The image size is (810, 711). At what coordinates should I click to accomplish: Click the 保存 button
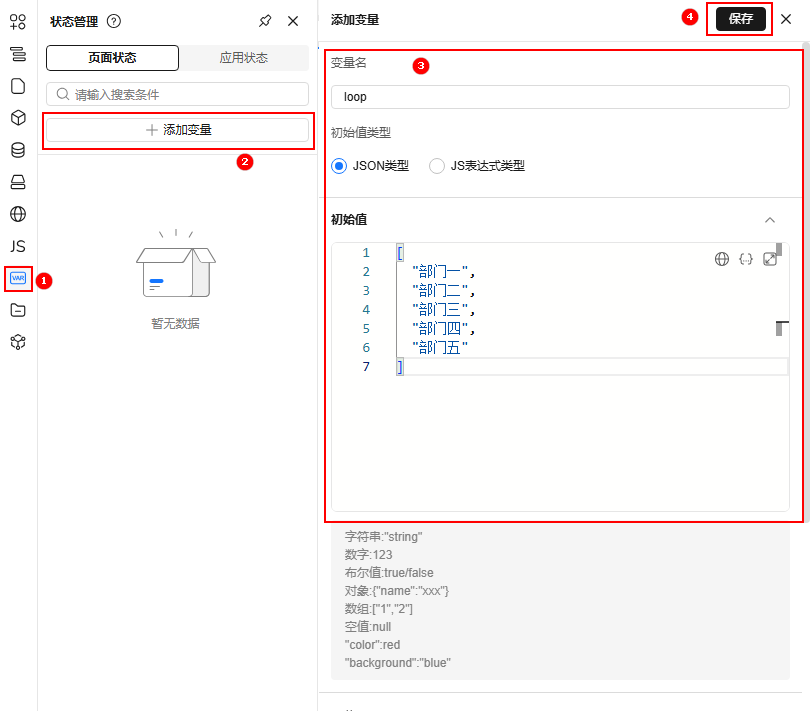point(740,19)
